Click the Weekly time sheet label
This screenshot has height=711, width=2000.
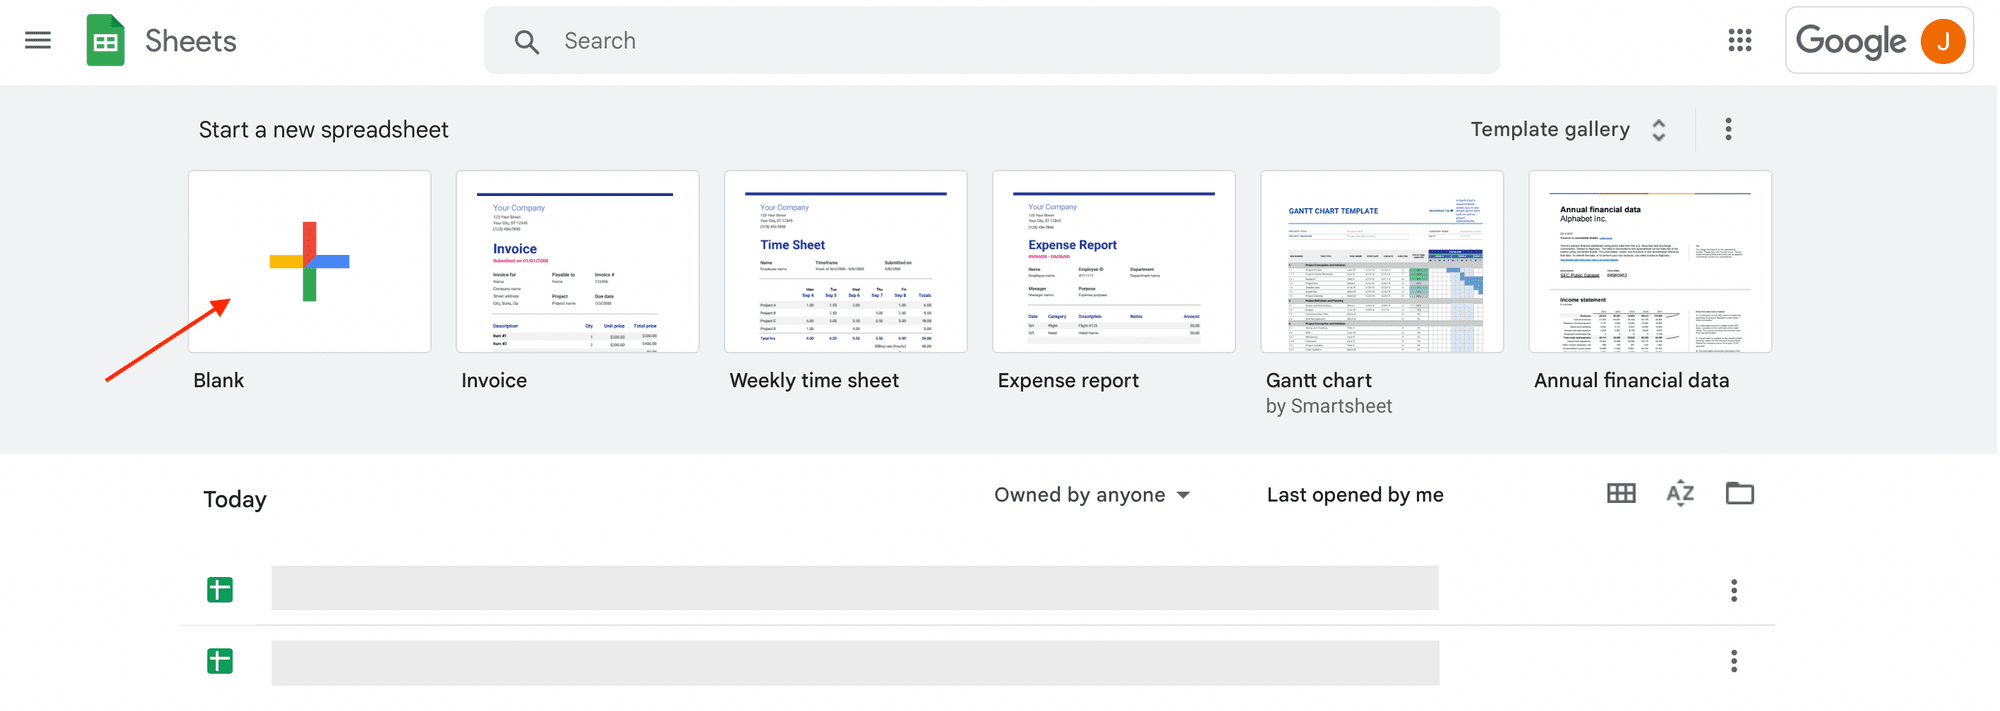[814, 381]
